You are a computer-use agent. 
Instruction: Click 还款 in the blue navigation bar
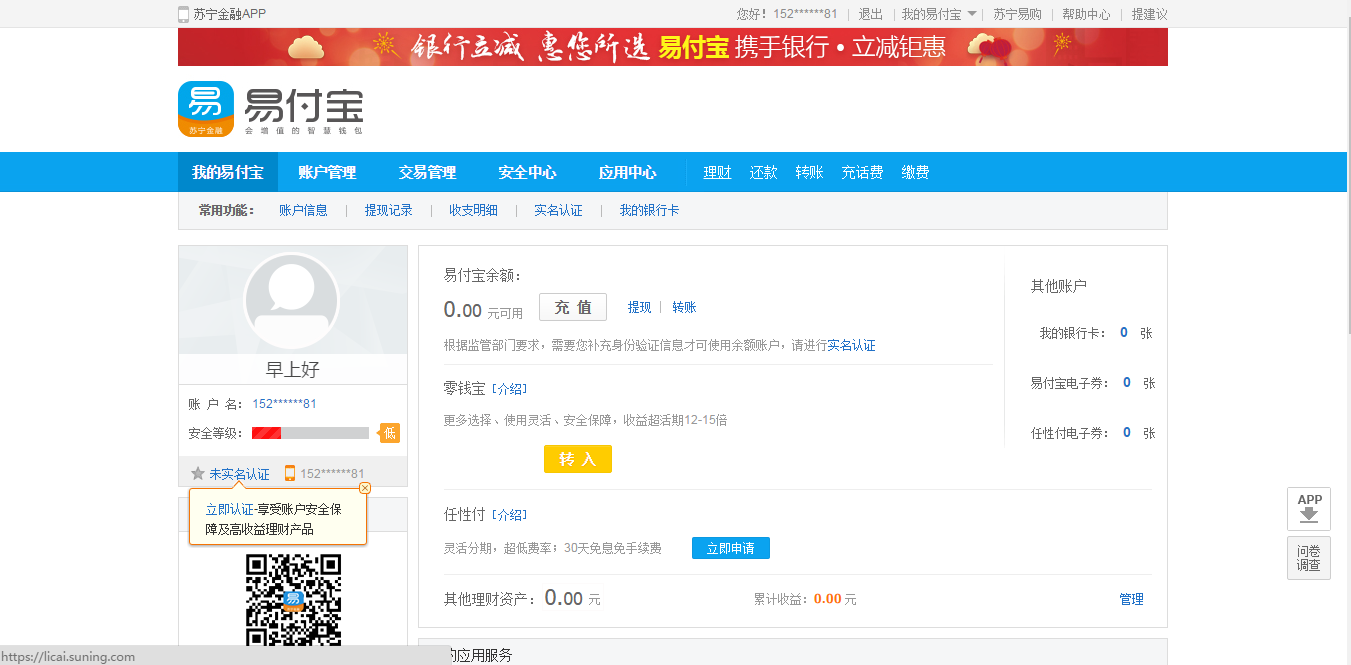(764, 172)
